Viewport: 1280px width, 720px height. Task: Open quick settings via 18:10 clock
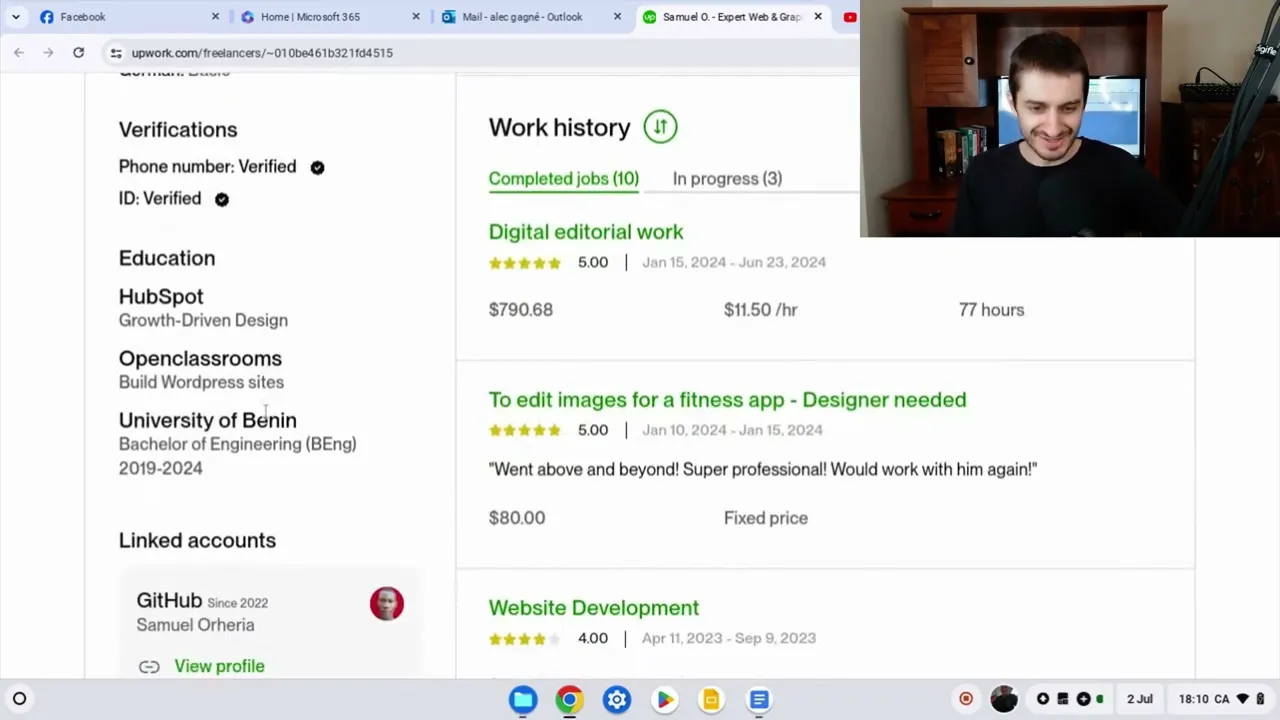pos(1221,699)
